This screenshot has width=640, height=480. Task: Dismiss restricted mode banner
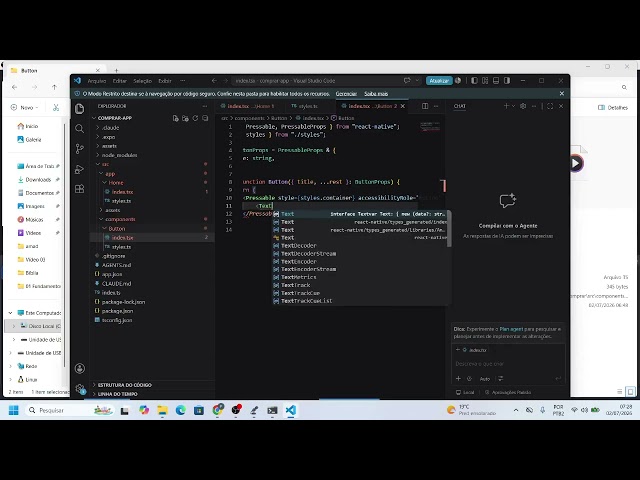pyautogui.click(x=562, y=94)
